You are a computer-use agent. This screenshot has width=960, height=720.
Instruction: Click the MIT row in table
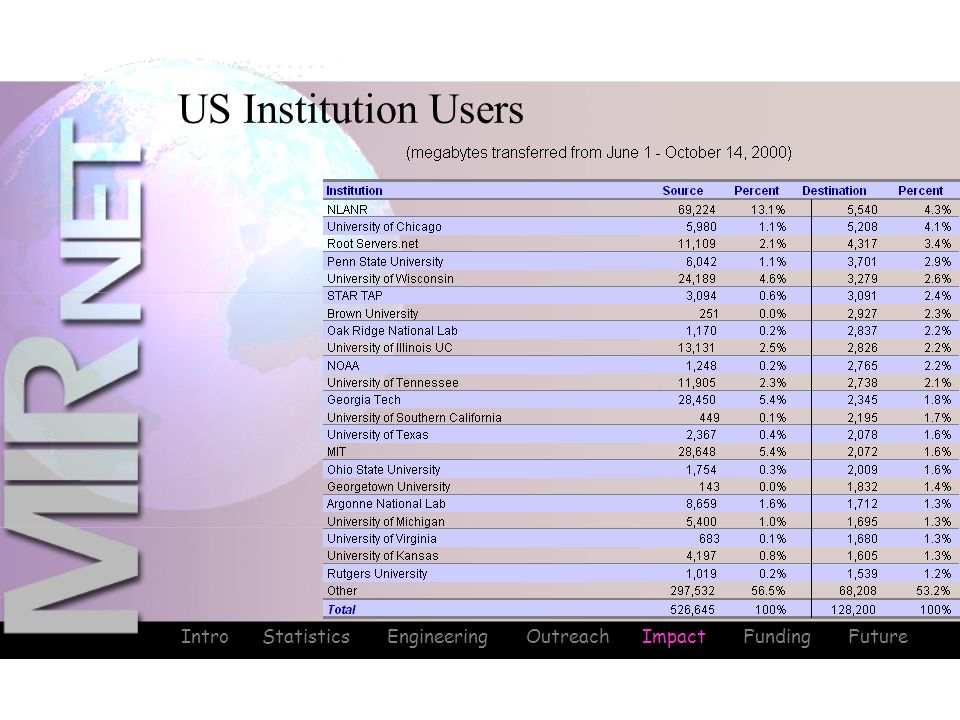[x=639, y=452]
